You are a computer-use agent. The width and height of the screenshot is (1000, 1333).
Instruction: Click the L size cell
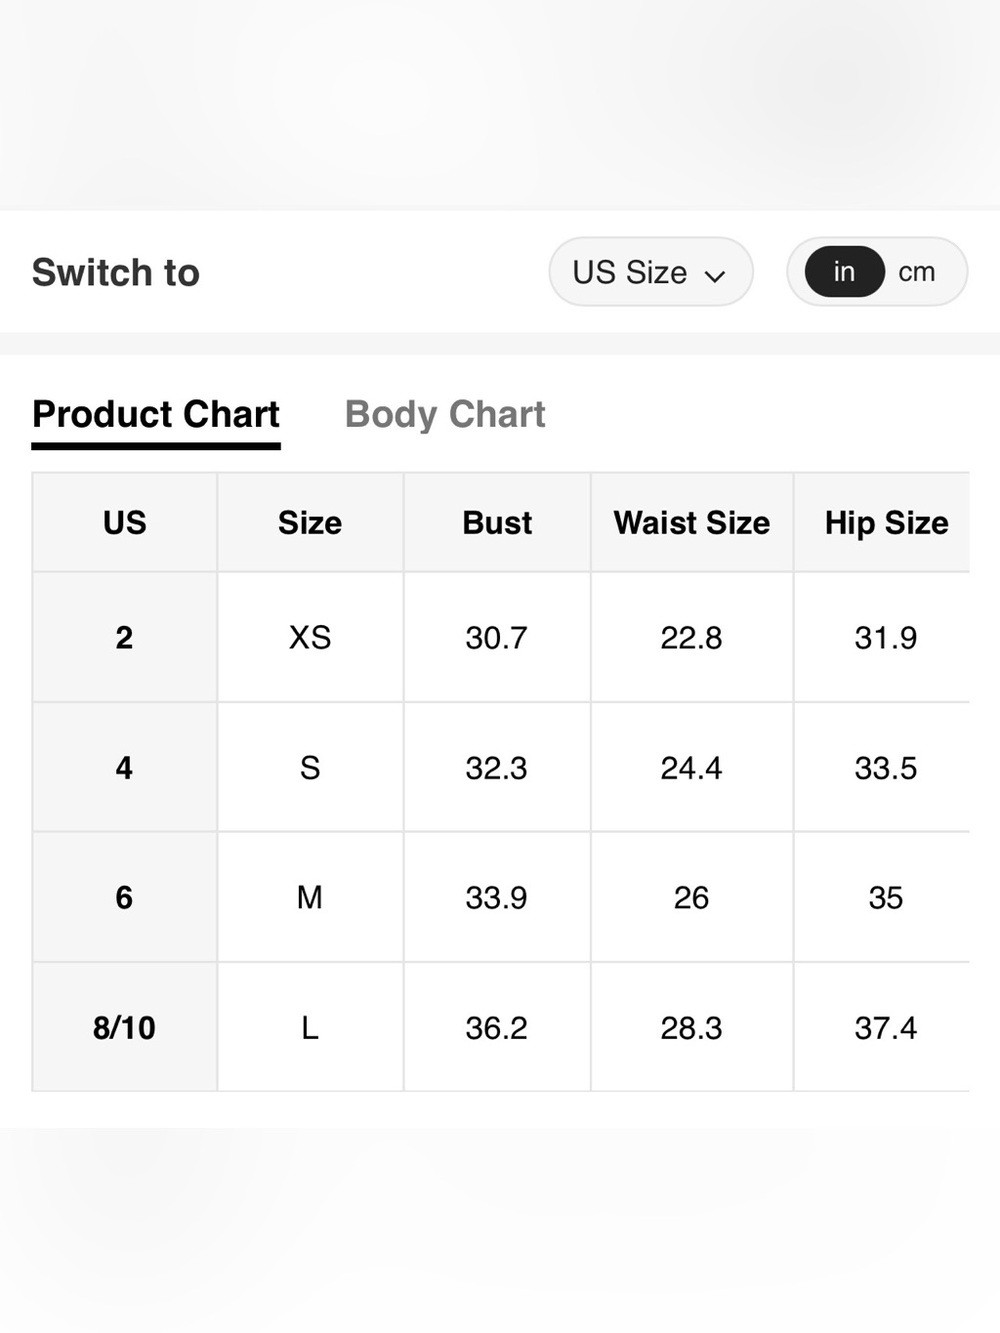(x=310, y=1027)
